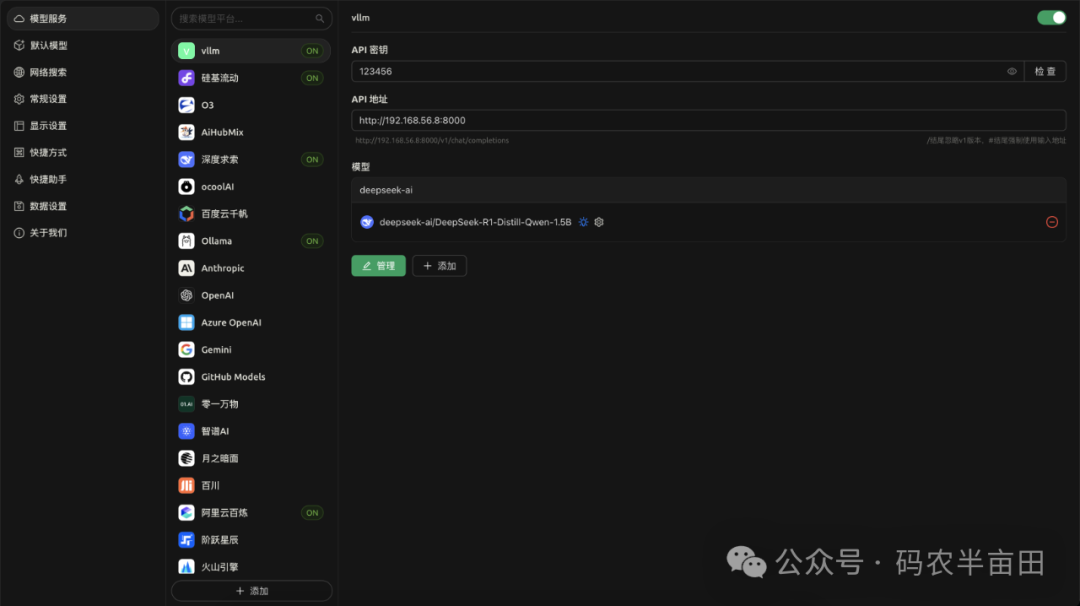1080x606 pixels.
Task: Select the vllm provider icon
Action: pos(186,51)
